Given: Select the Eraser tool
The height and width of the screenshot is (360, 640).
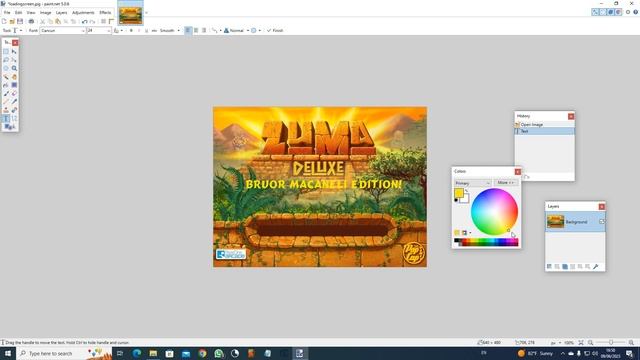Looking at the screenshot, I should coord(14,93).
